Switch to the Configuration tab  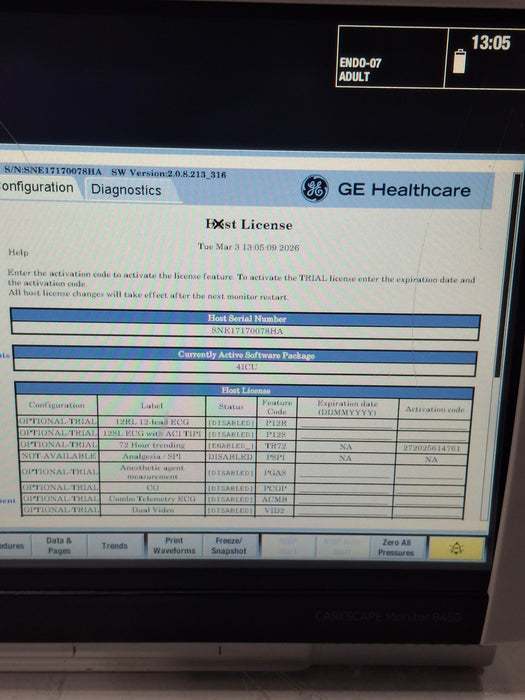tap(37, 188)
